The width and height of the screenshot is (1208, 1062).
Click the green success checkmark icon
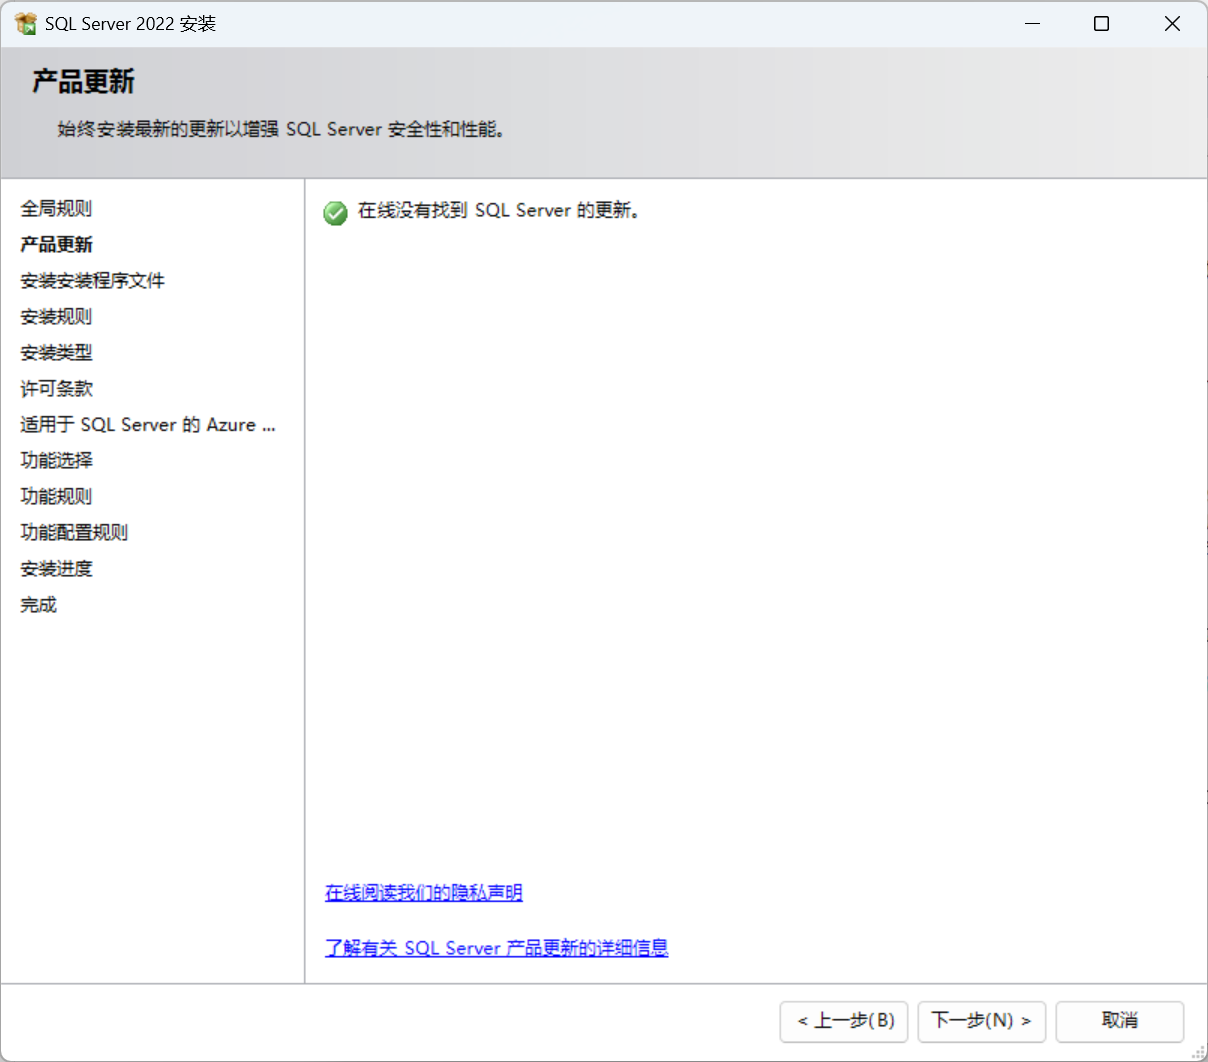(x=335, y=212)
